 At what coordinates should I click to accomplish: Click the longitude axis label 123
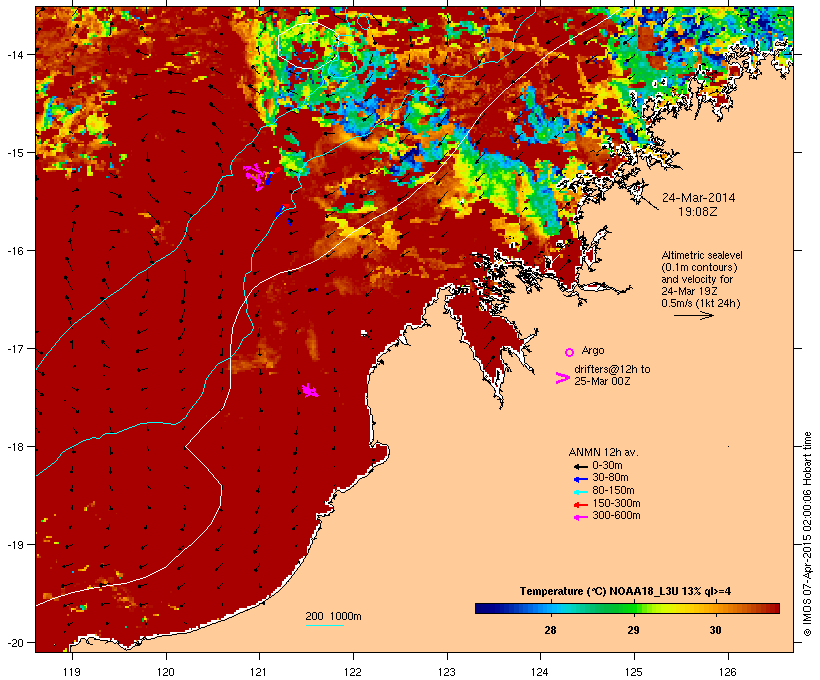coord(447,672)
